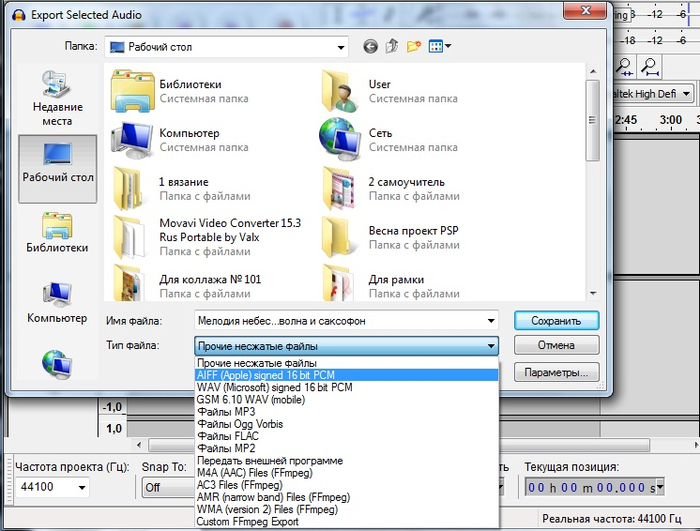Screen dimensions: 700x531
Task: Select the Сеть system folder
Action: tap(389, 140)
